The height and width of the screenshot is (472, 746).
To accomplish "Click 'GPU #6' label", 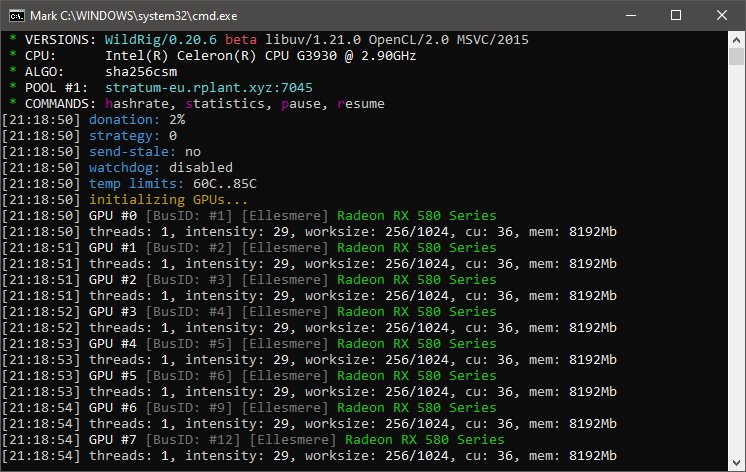I will pyautogui.click(x=113, y=408).
